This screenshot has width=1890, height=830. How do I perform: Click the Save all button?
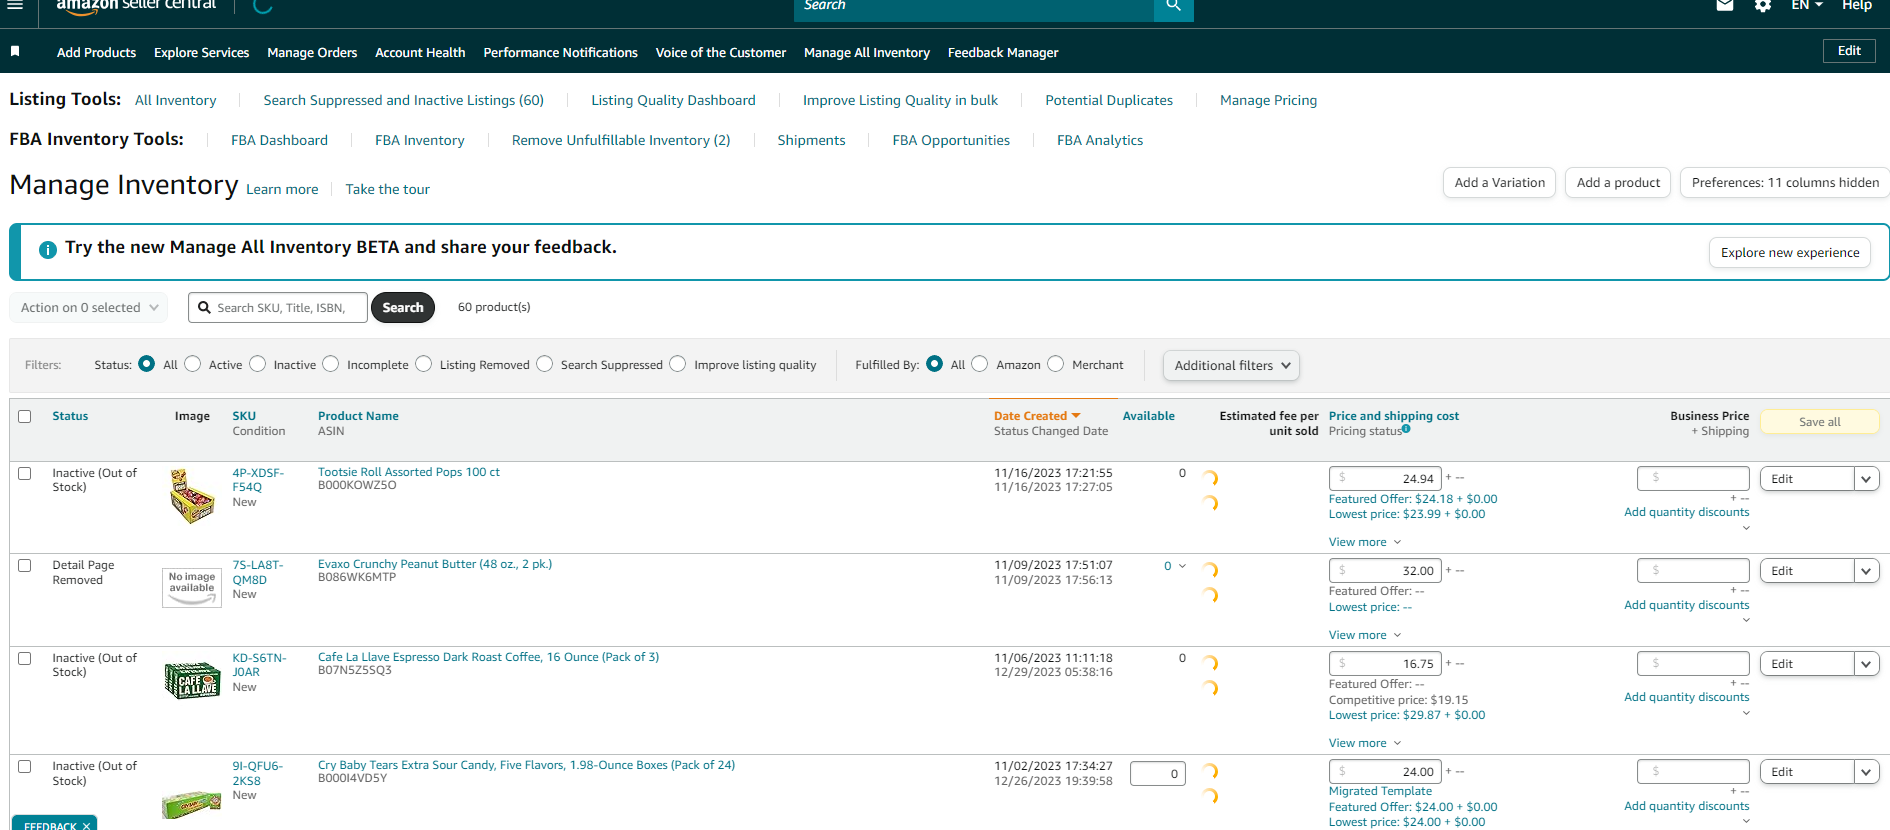pyautogui.click(x=1819, y=422)
